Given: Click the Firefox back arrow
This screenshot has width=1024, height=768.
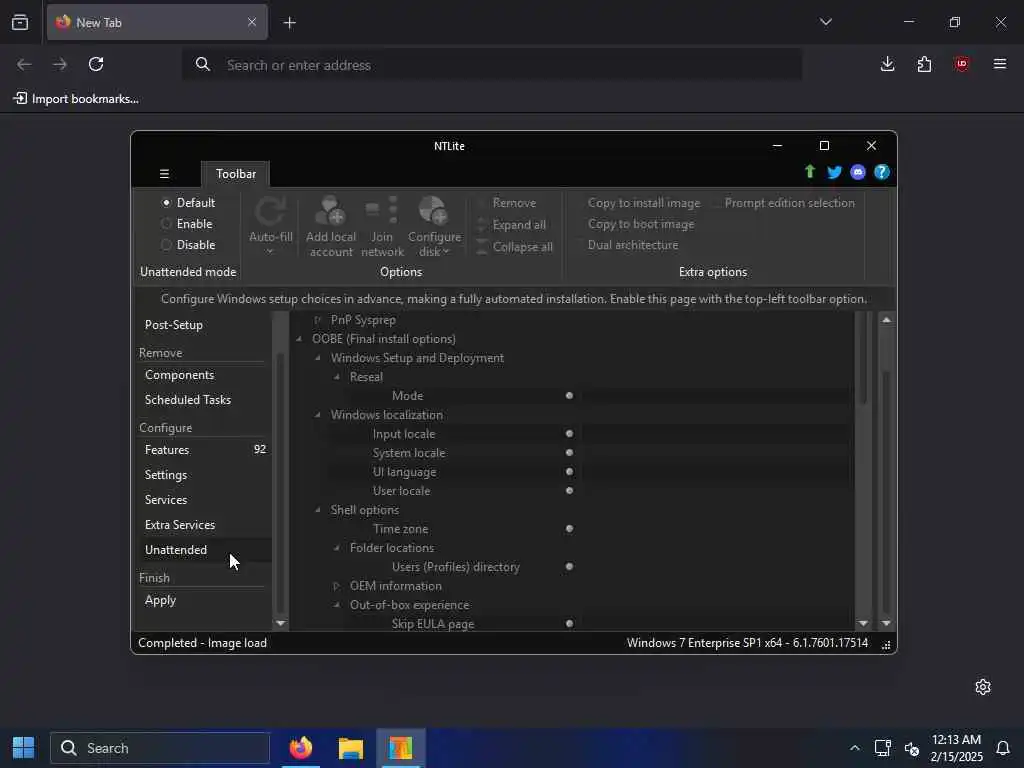Looking at the screenshot, I should tap(24, 64).
